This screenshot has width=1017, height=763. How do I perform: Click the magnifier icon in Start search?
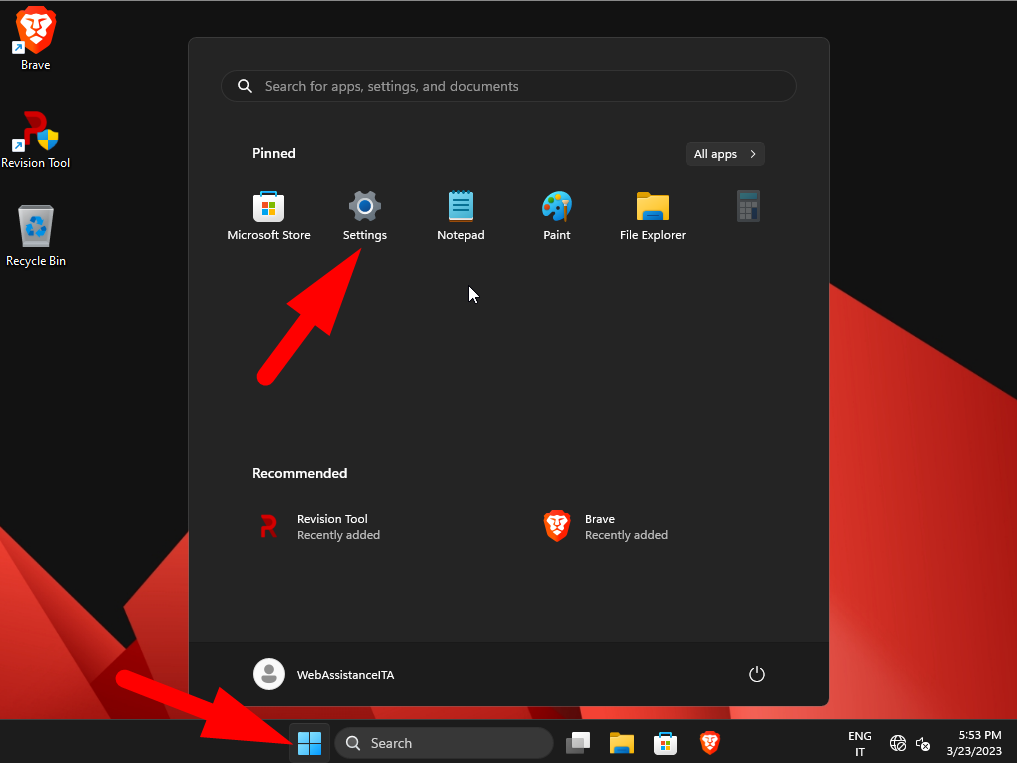(245, 86)
